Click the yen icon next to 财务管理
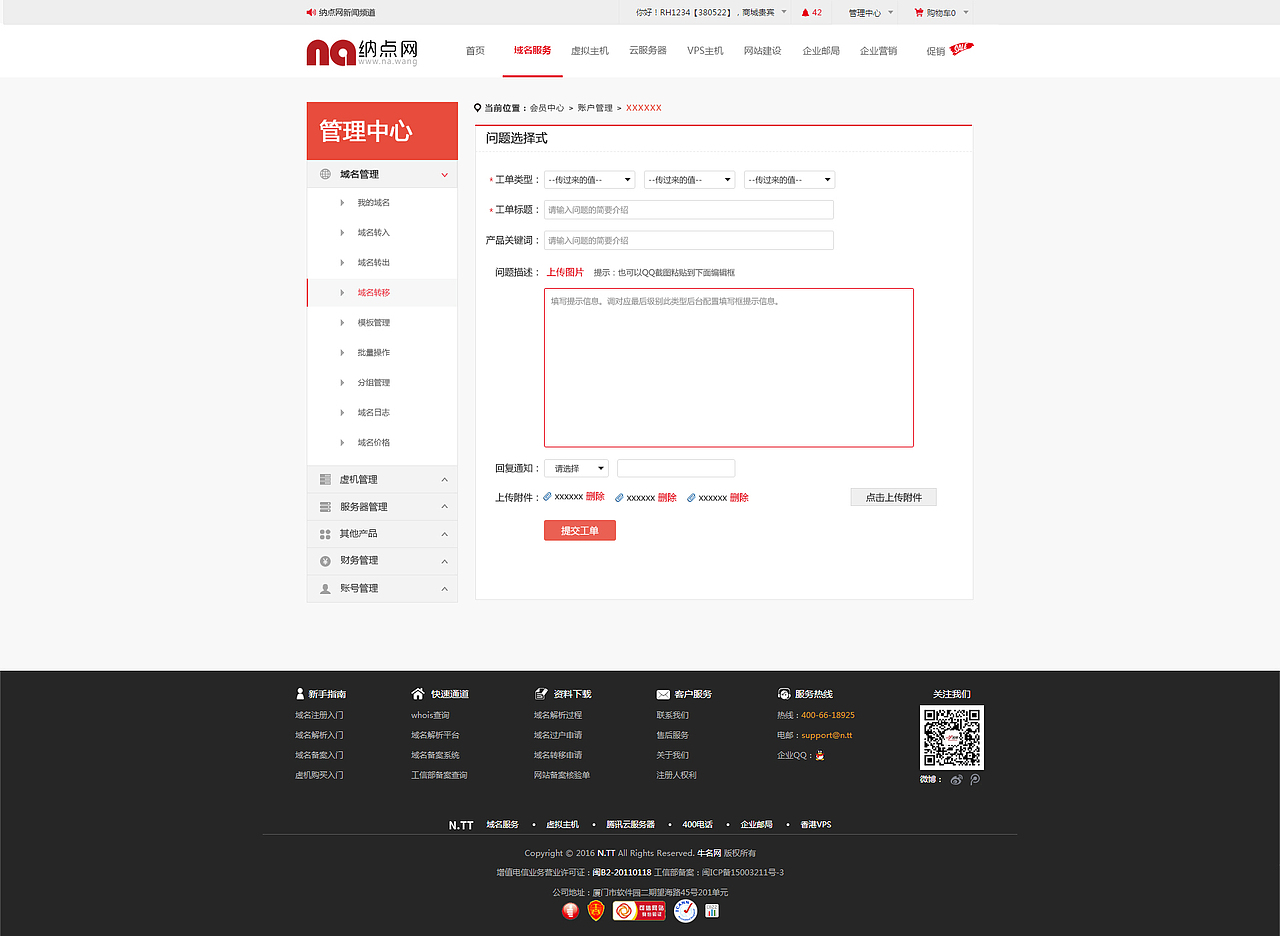The image size is (1280, 936). pos(325,561)
